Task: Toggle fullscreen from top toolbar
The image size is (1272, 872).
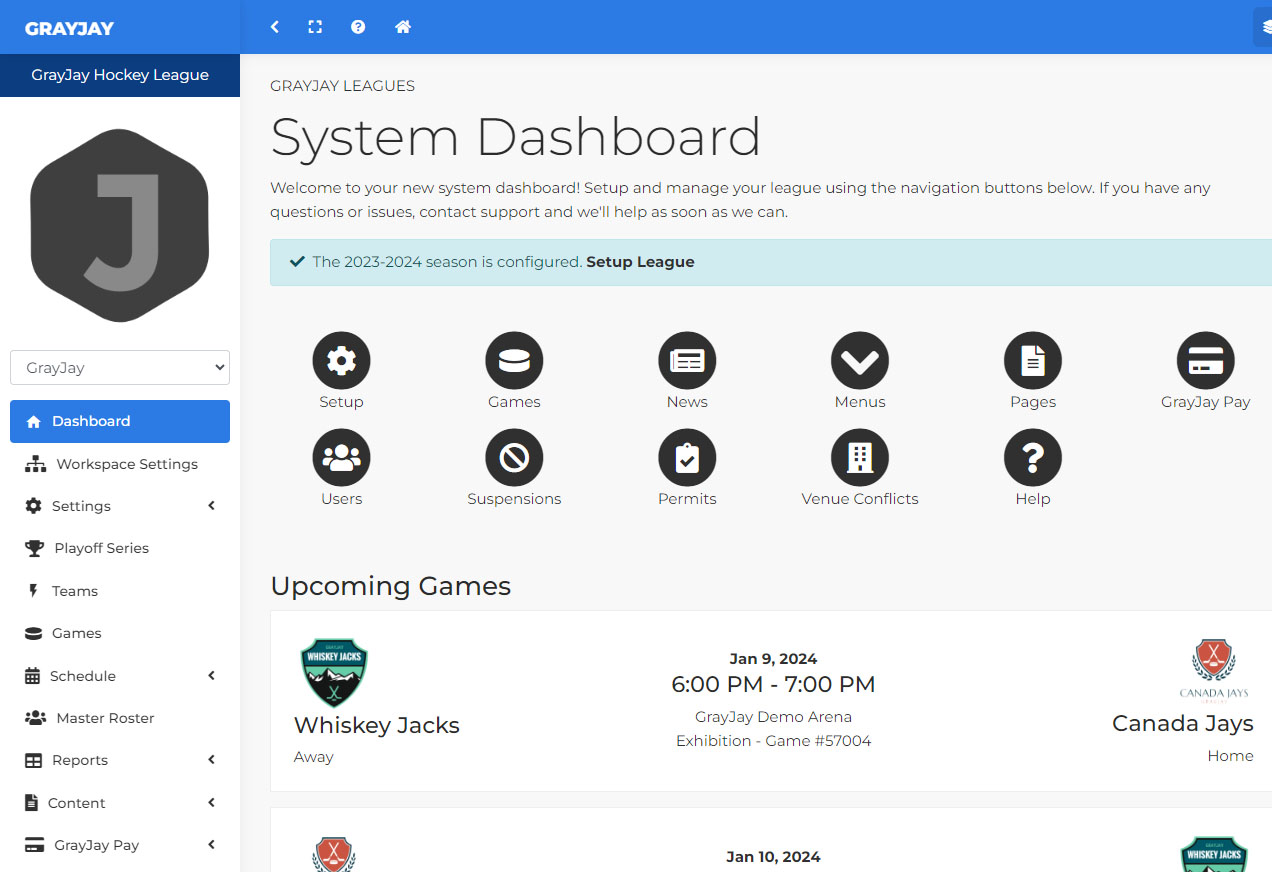Action: (315, 27)
